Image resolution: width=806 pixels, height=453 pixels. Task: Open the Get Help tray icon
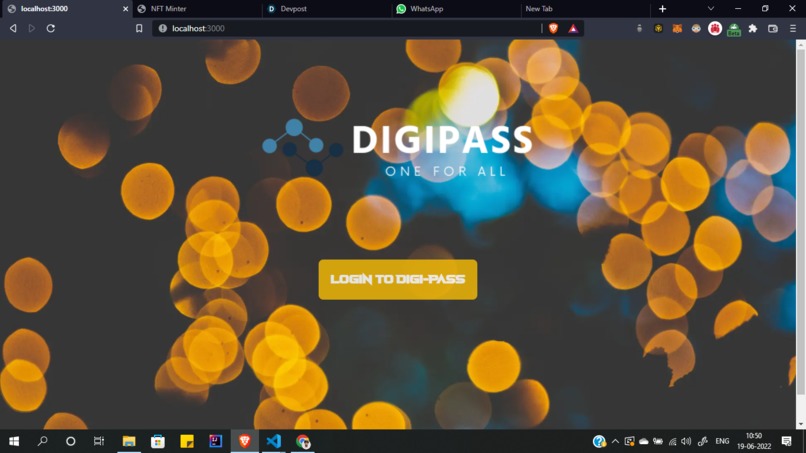click(599, 441)
